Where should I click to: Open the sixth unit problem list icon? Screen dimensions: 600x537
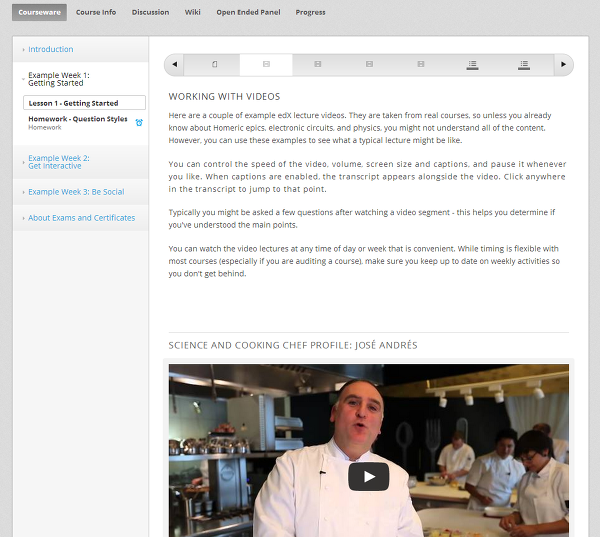[473, 65]
